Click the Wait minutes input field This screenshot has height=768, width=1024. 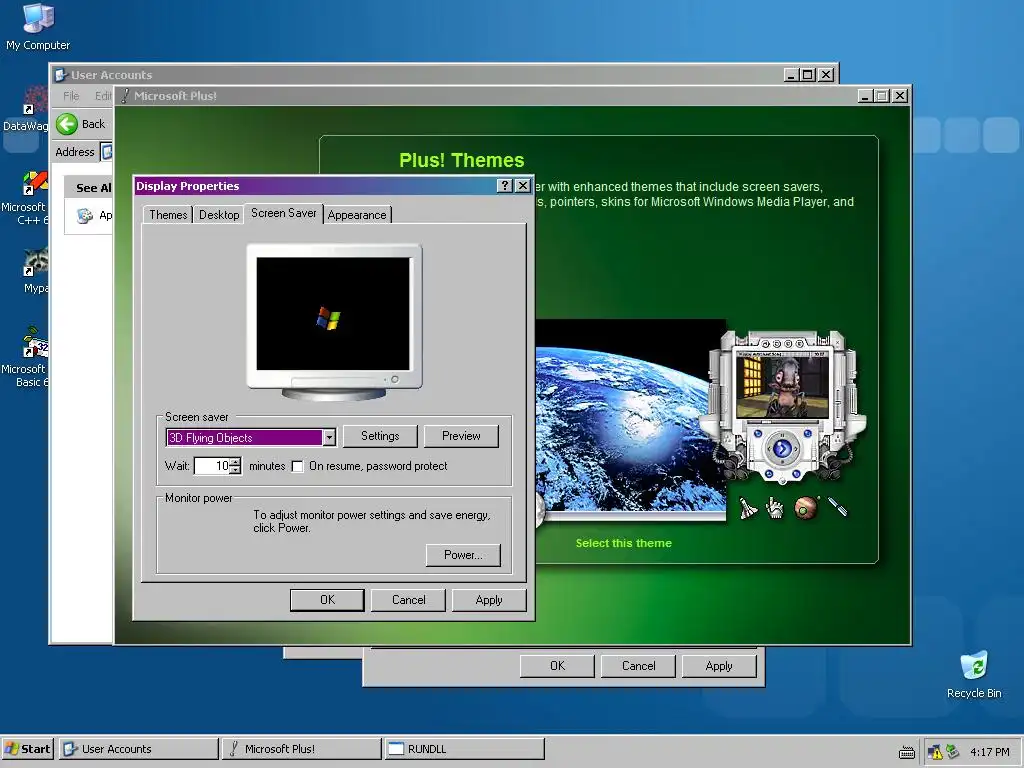point(212,466)
